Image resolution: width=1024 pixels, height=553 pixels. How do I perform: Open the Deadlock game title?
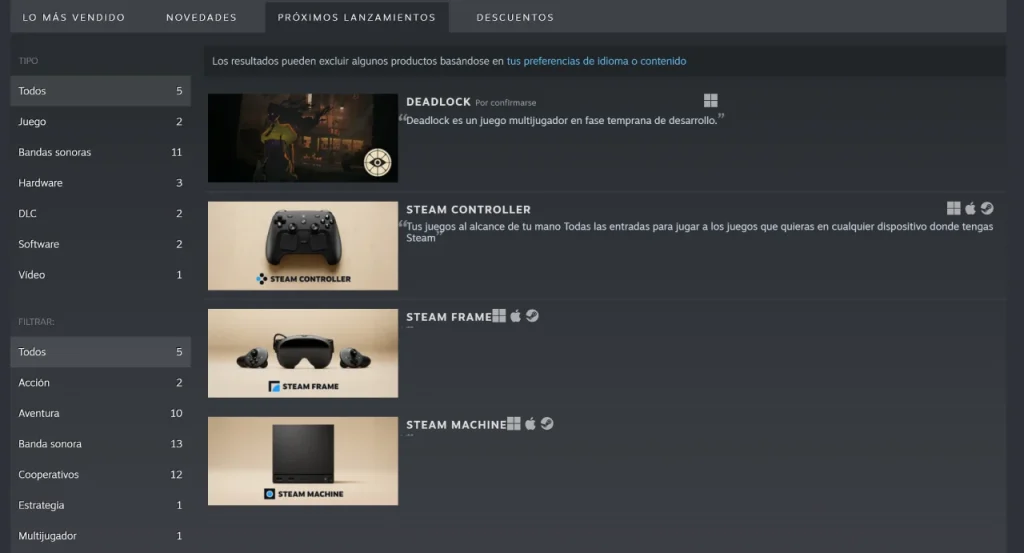pyautogui.click(x=438, y=102)
